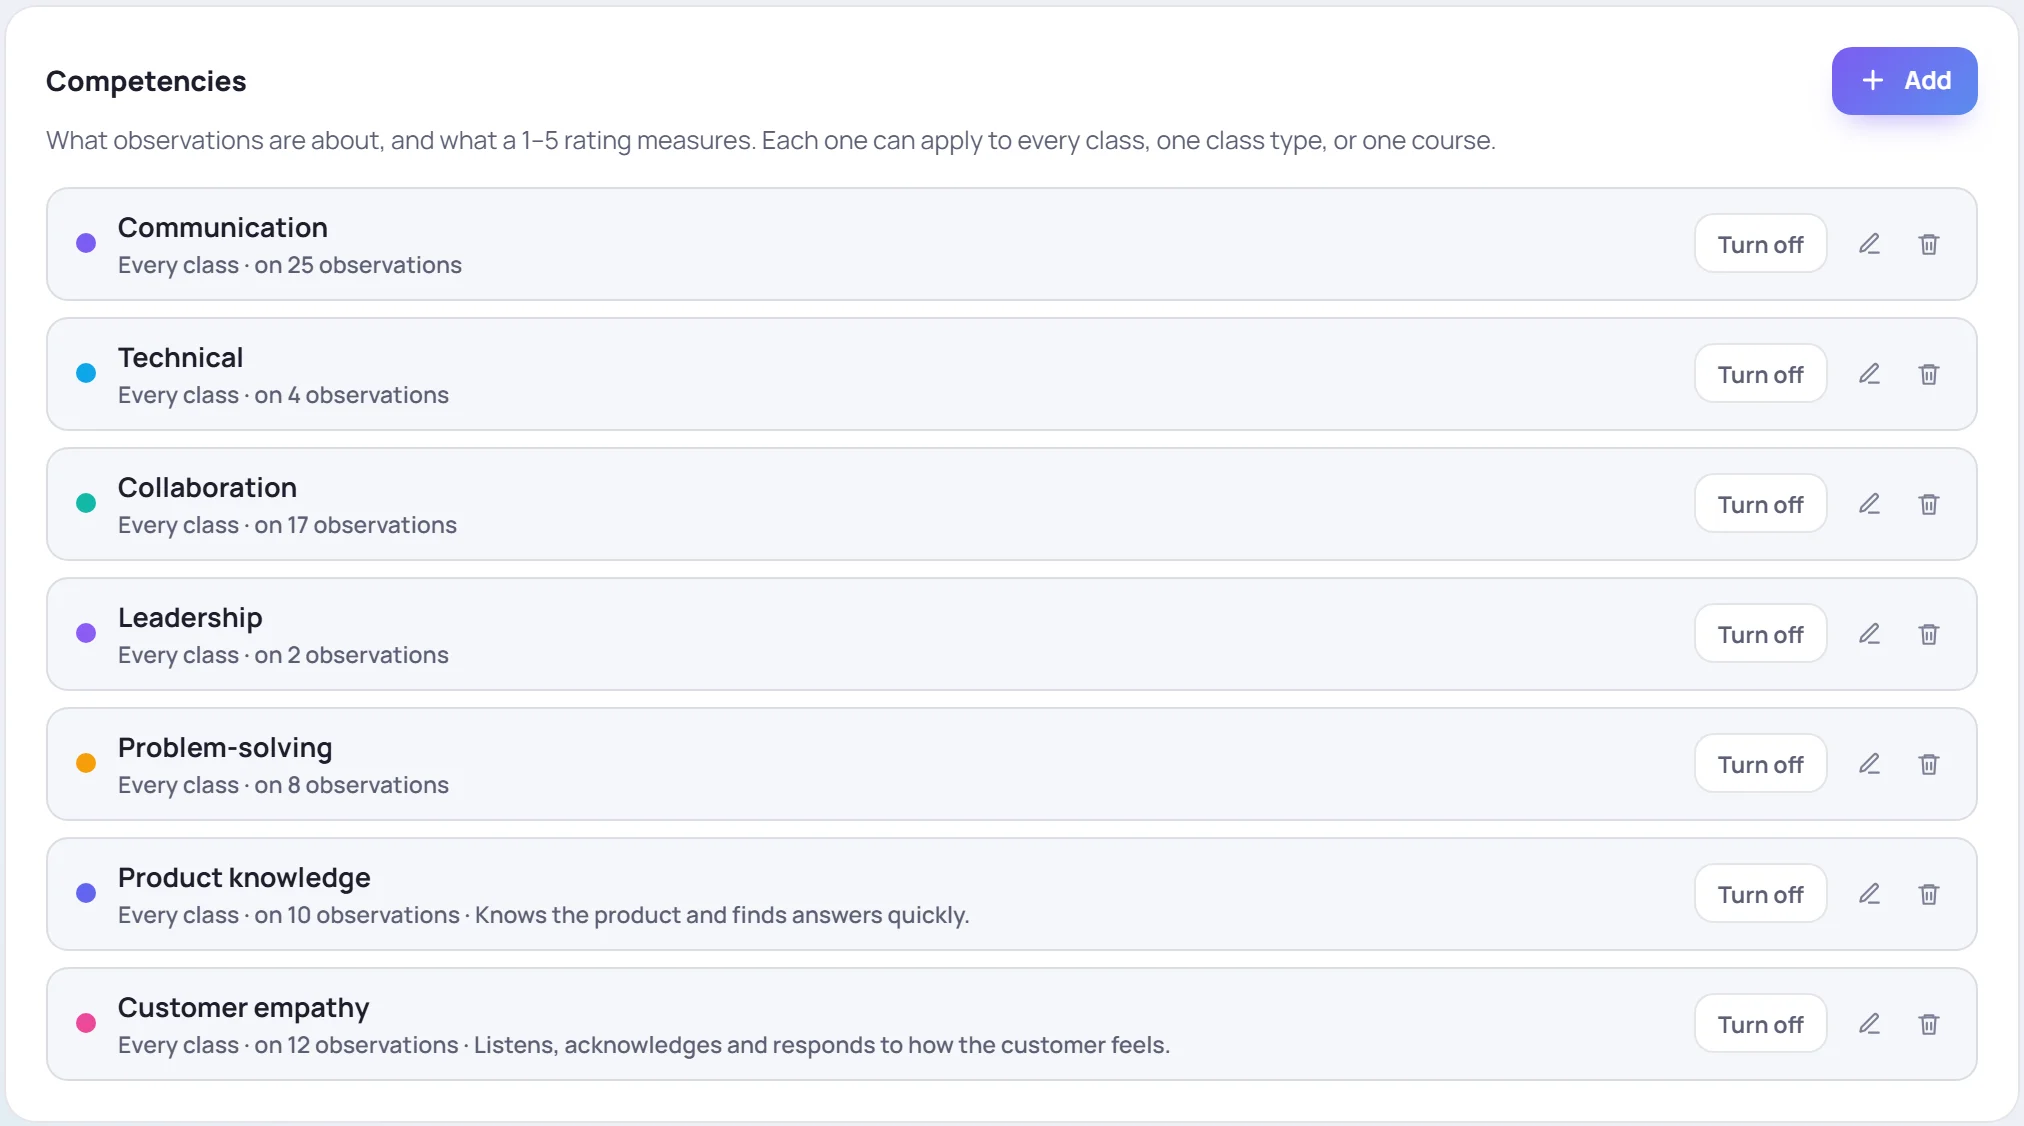Turn off the Technical competency
The height and width of the screenshot is (1126, 2024).
pyautogui.click(x=1760, y=374)
